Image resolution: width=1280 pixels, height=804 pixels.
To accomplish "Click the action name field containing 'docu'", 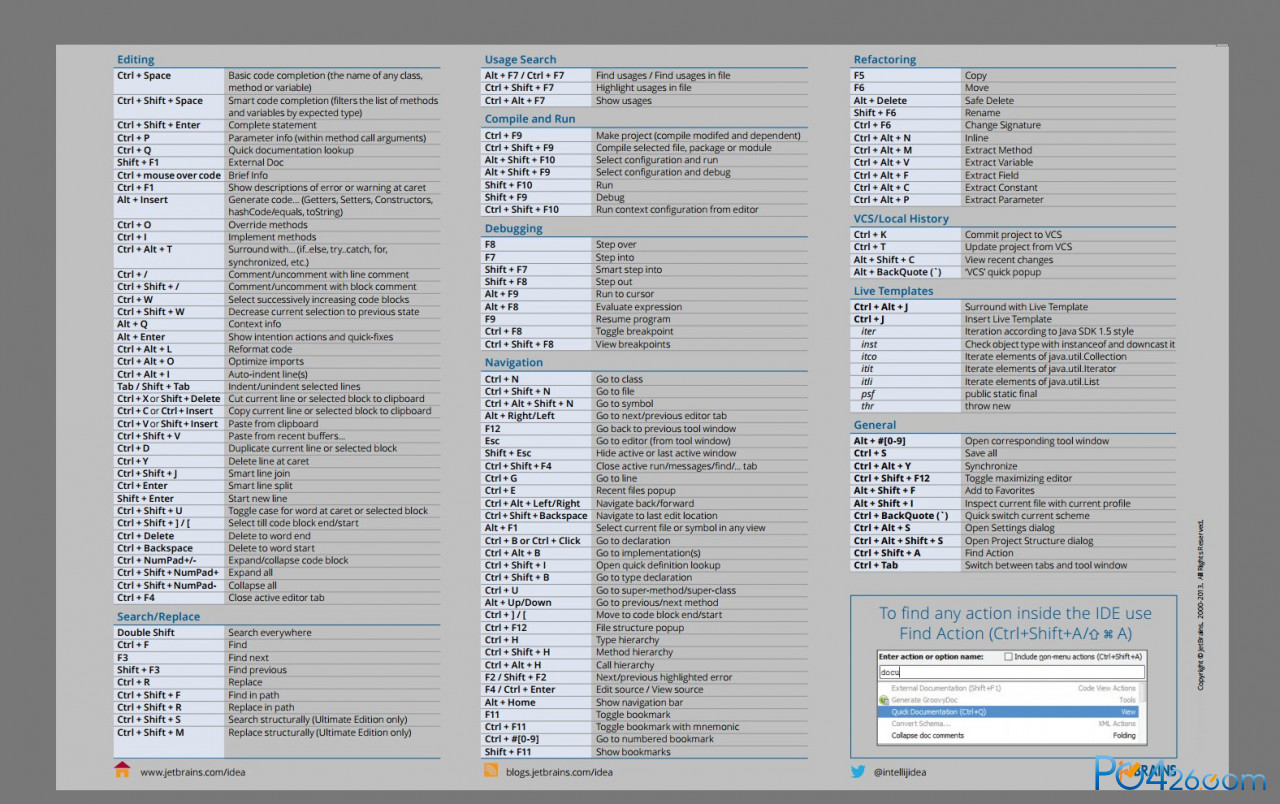I will tap(1011, 672).
